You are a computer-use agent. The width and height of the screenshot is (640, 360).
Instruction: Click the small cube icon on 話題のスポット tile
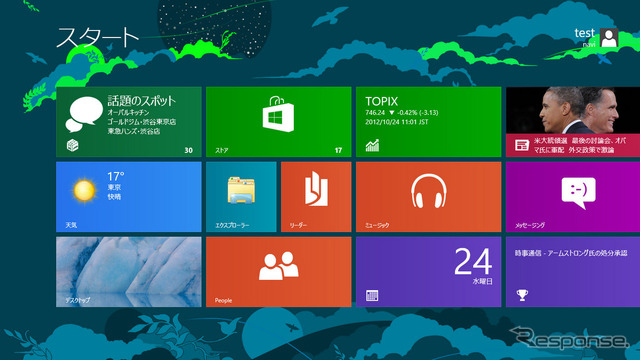(x=72, y=145)
